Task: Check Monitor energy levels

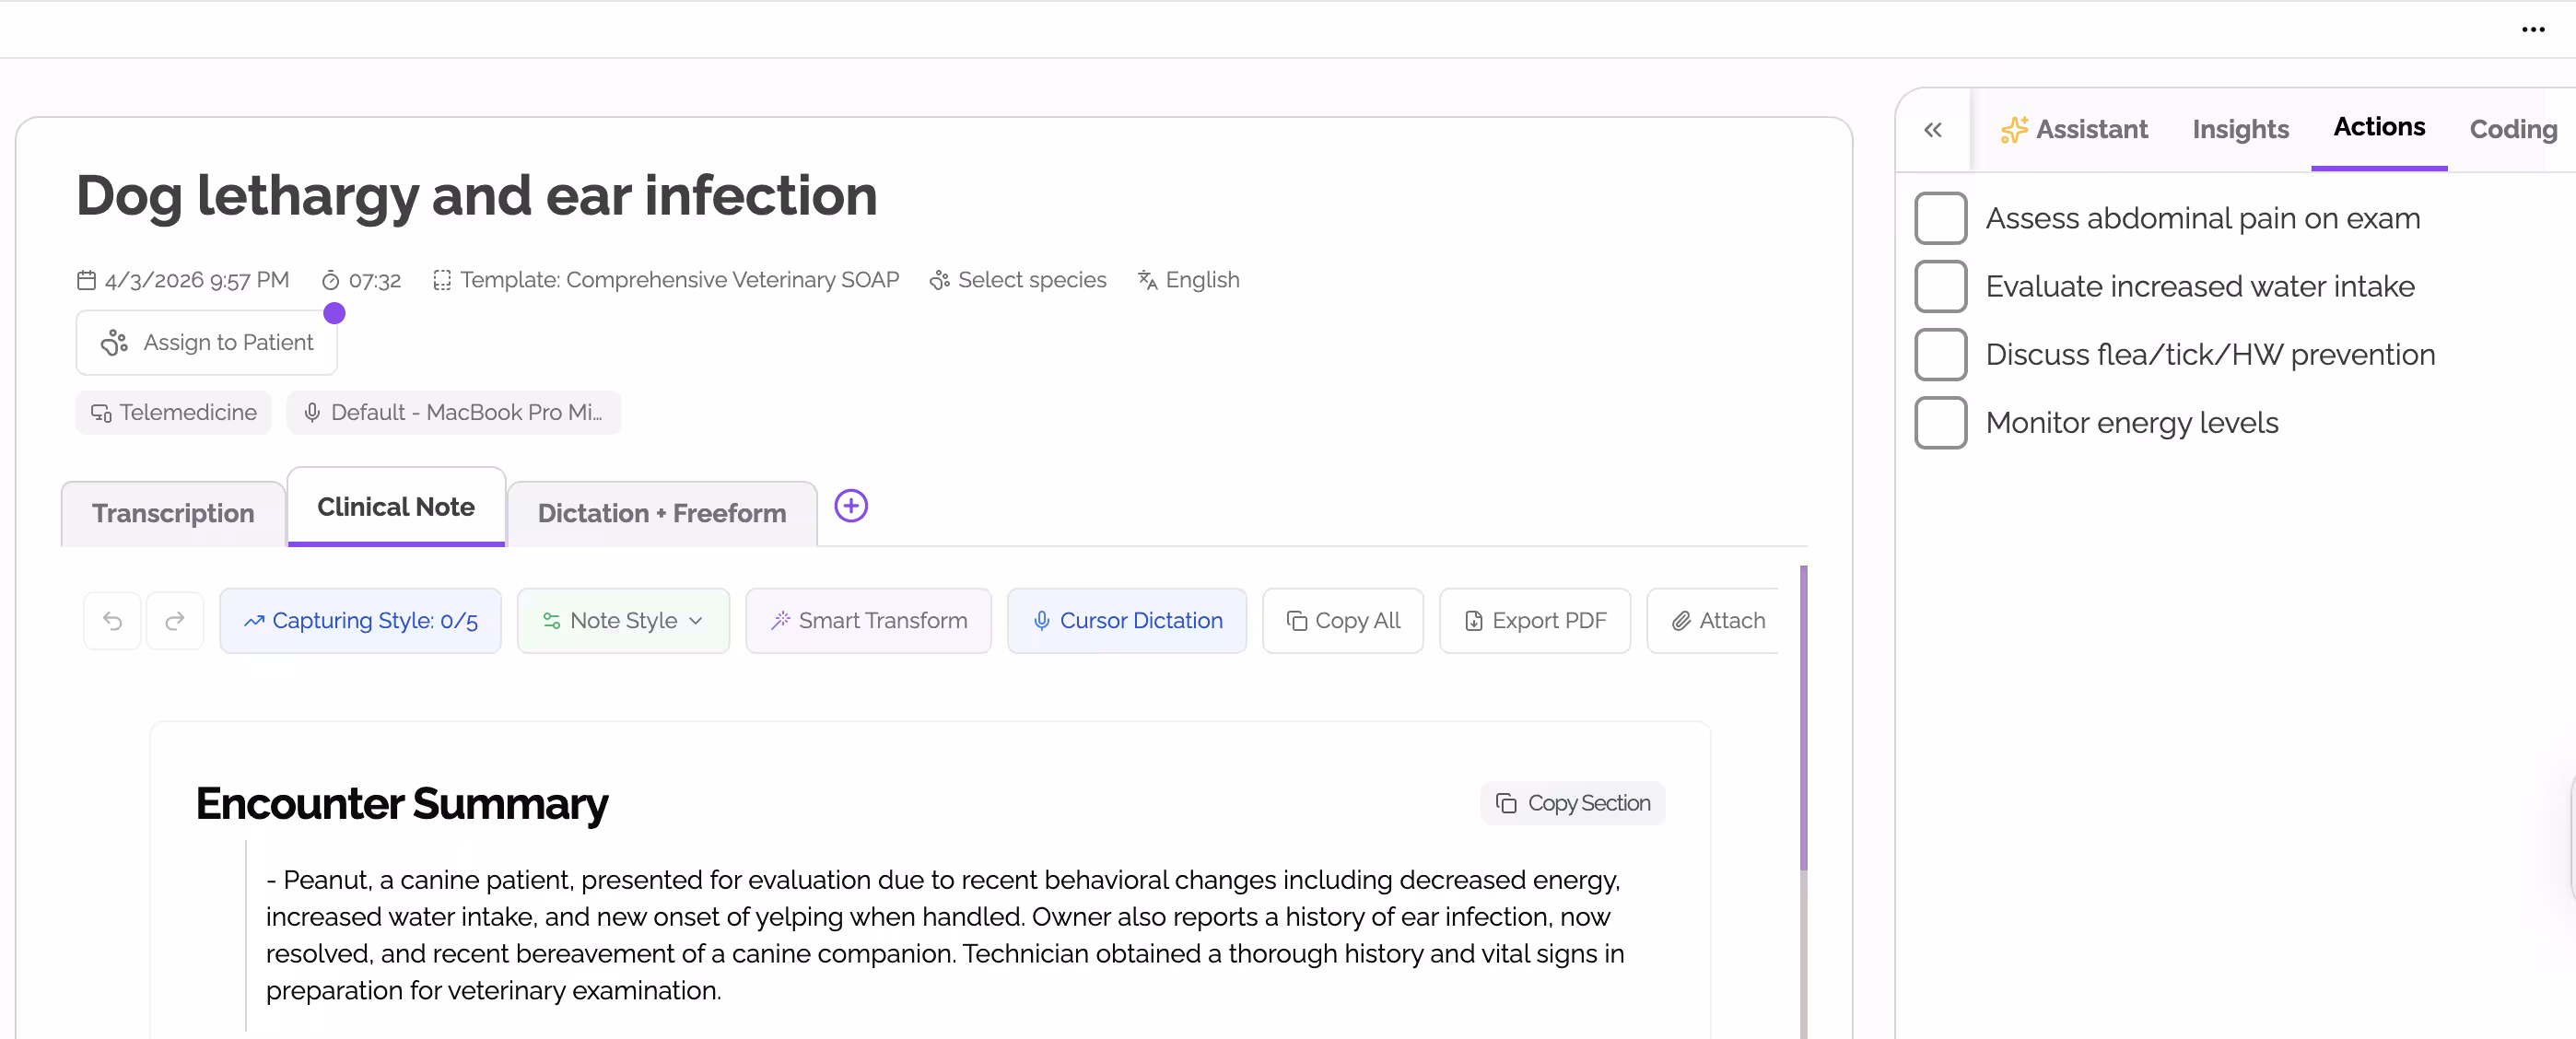Action: pyautogui.click(x=1941, y=422)
